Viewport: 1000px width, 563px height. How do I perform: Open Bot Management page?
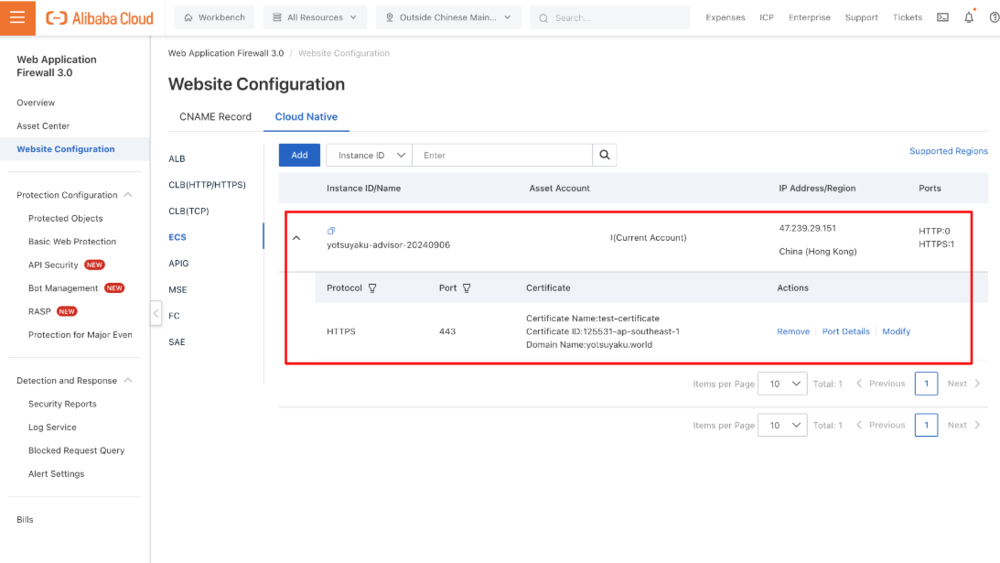[x=63, y=288]
